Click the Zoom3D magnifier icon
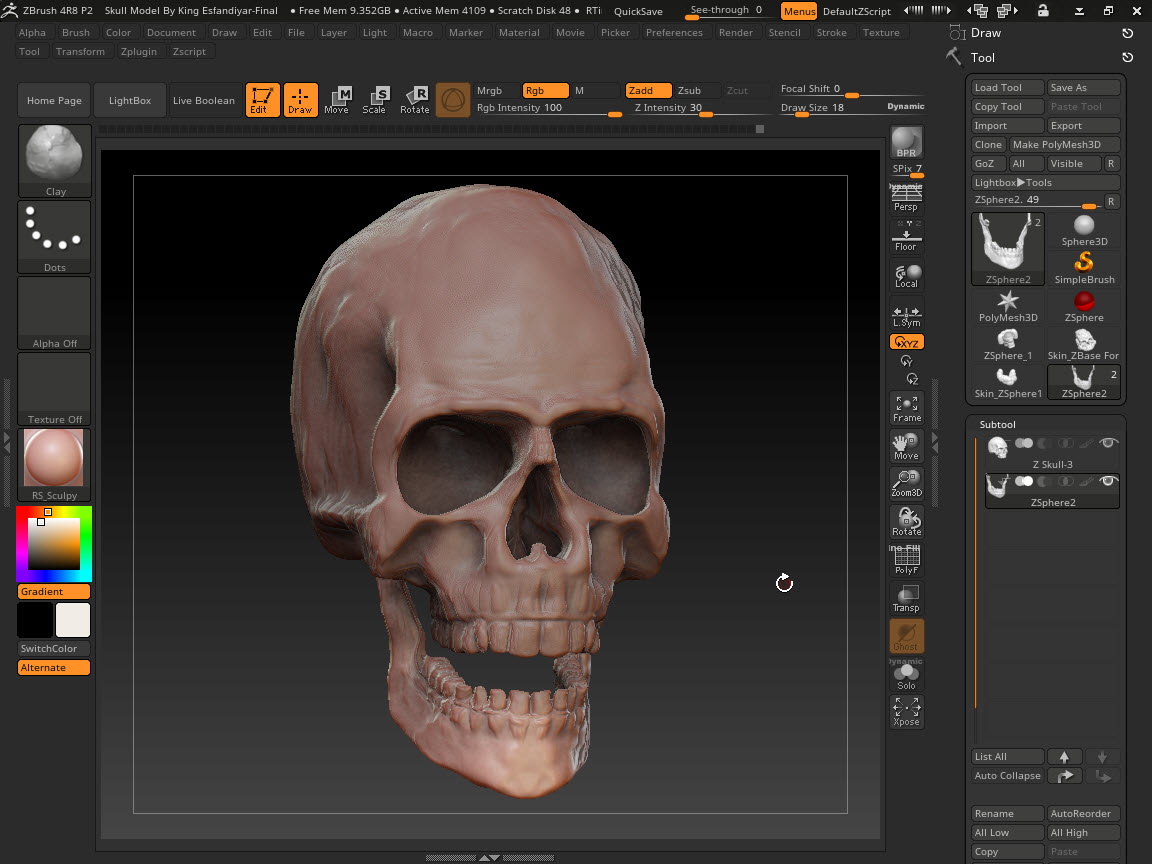The height and width of the screenshot is (864, 1152). point(907,483)
